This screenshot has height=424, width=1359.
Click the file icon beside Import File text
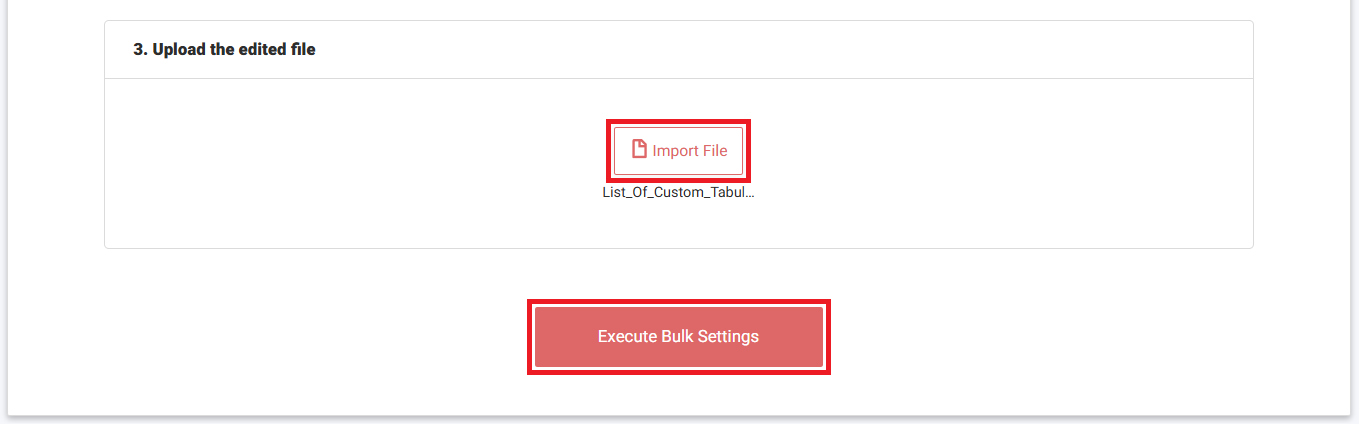[639, 150]
